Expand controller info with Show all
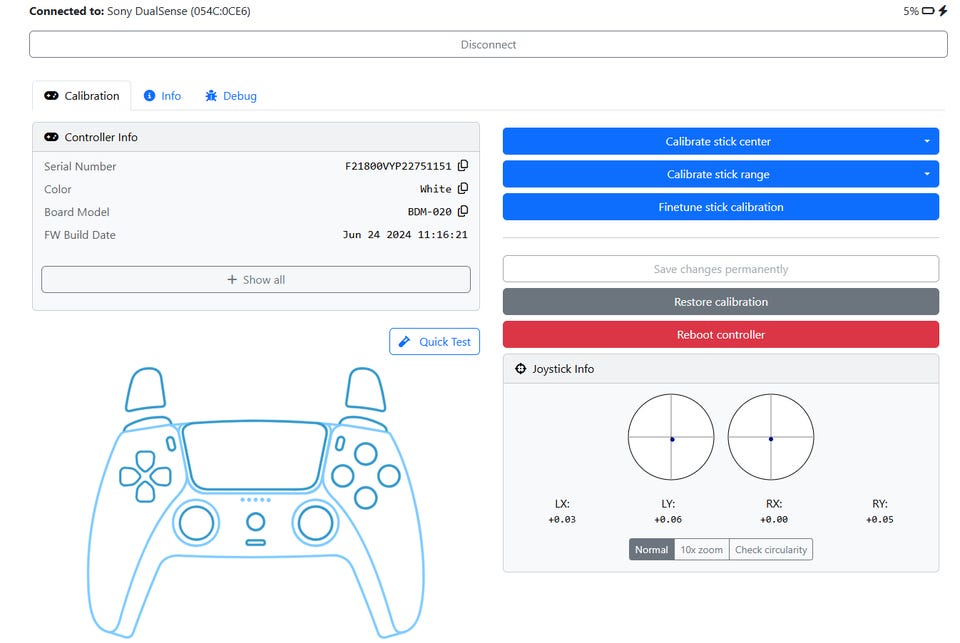This screenshot has width=960, height=643. (256, 279)
